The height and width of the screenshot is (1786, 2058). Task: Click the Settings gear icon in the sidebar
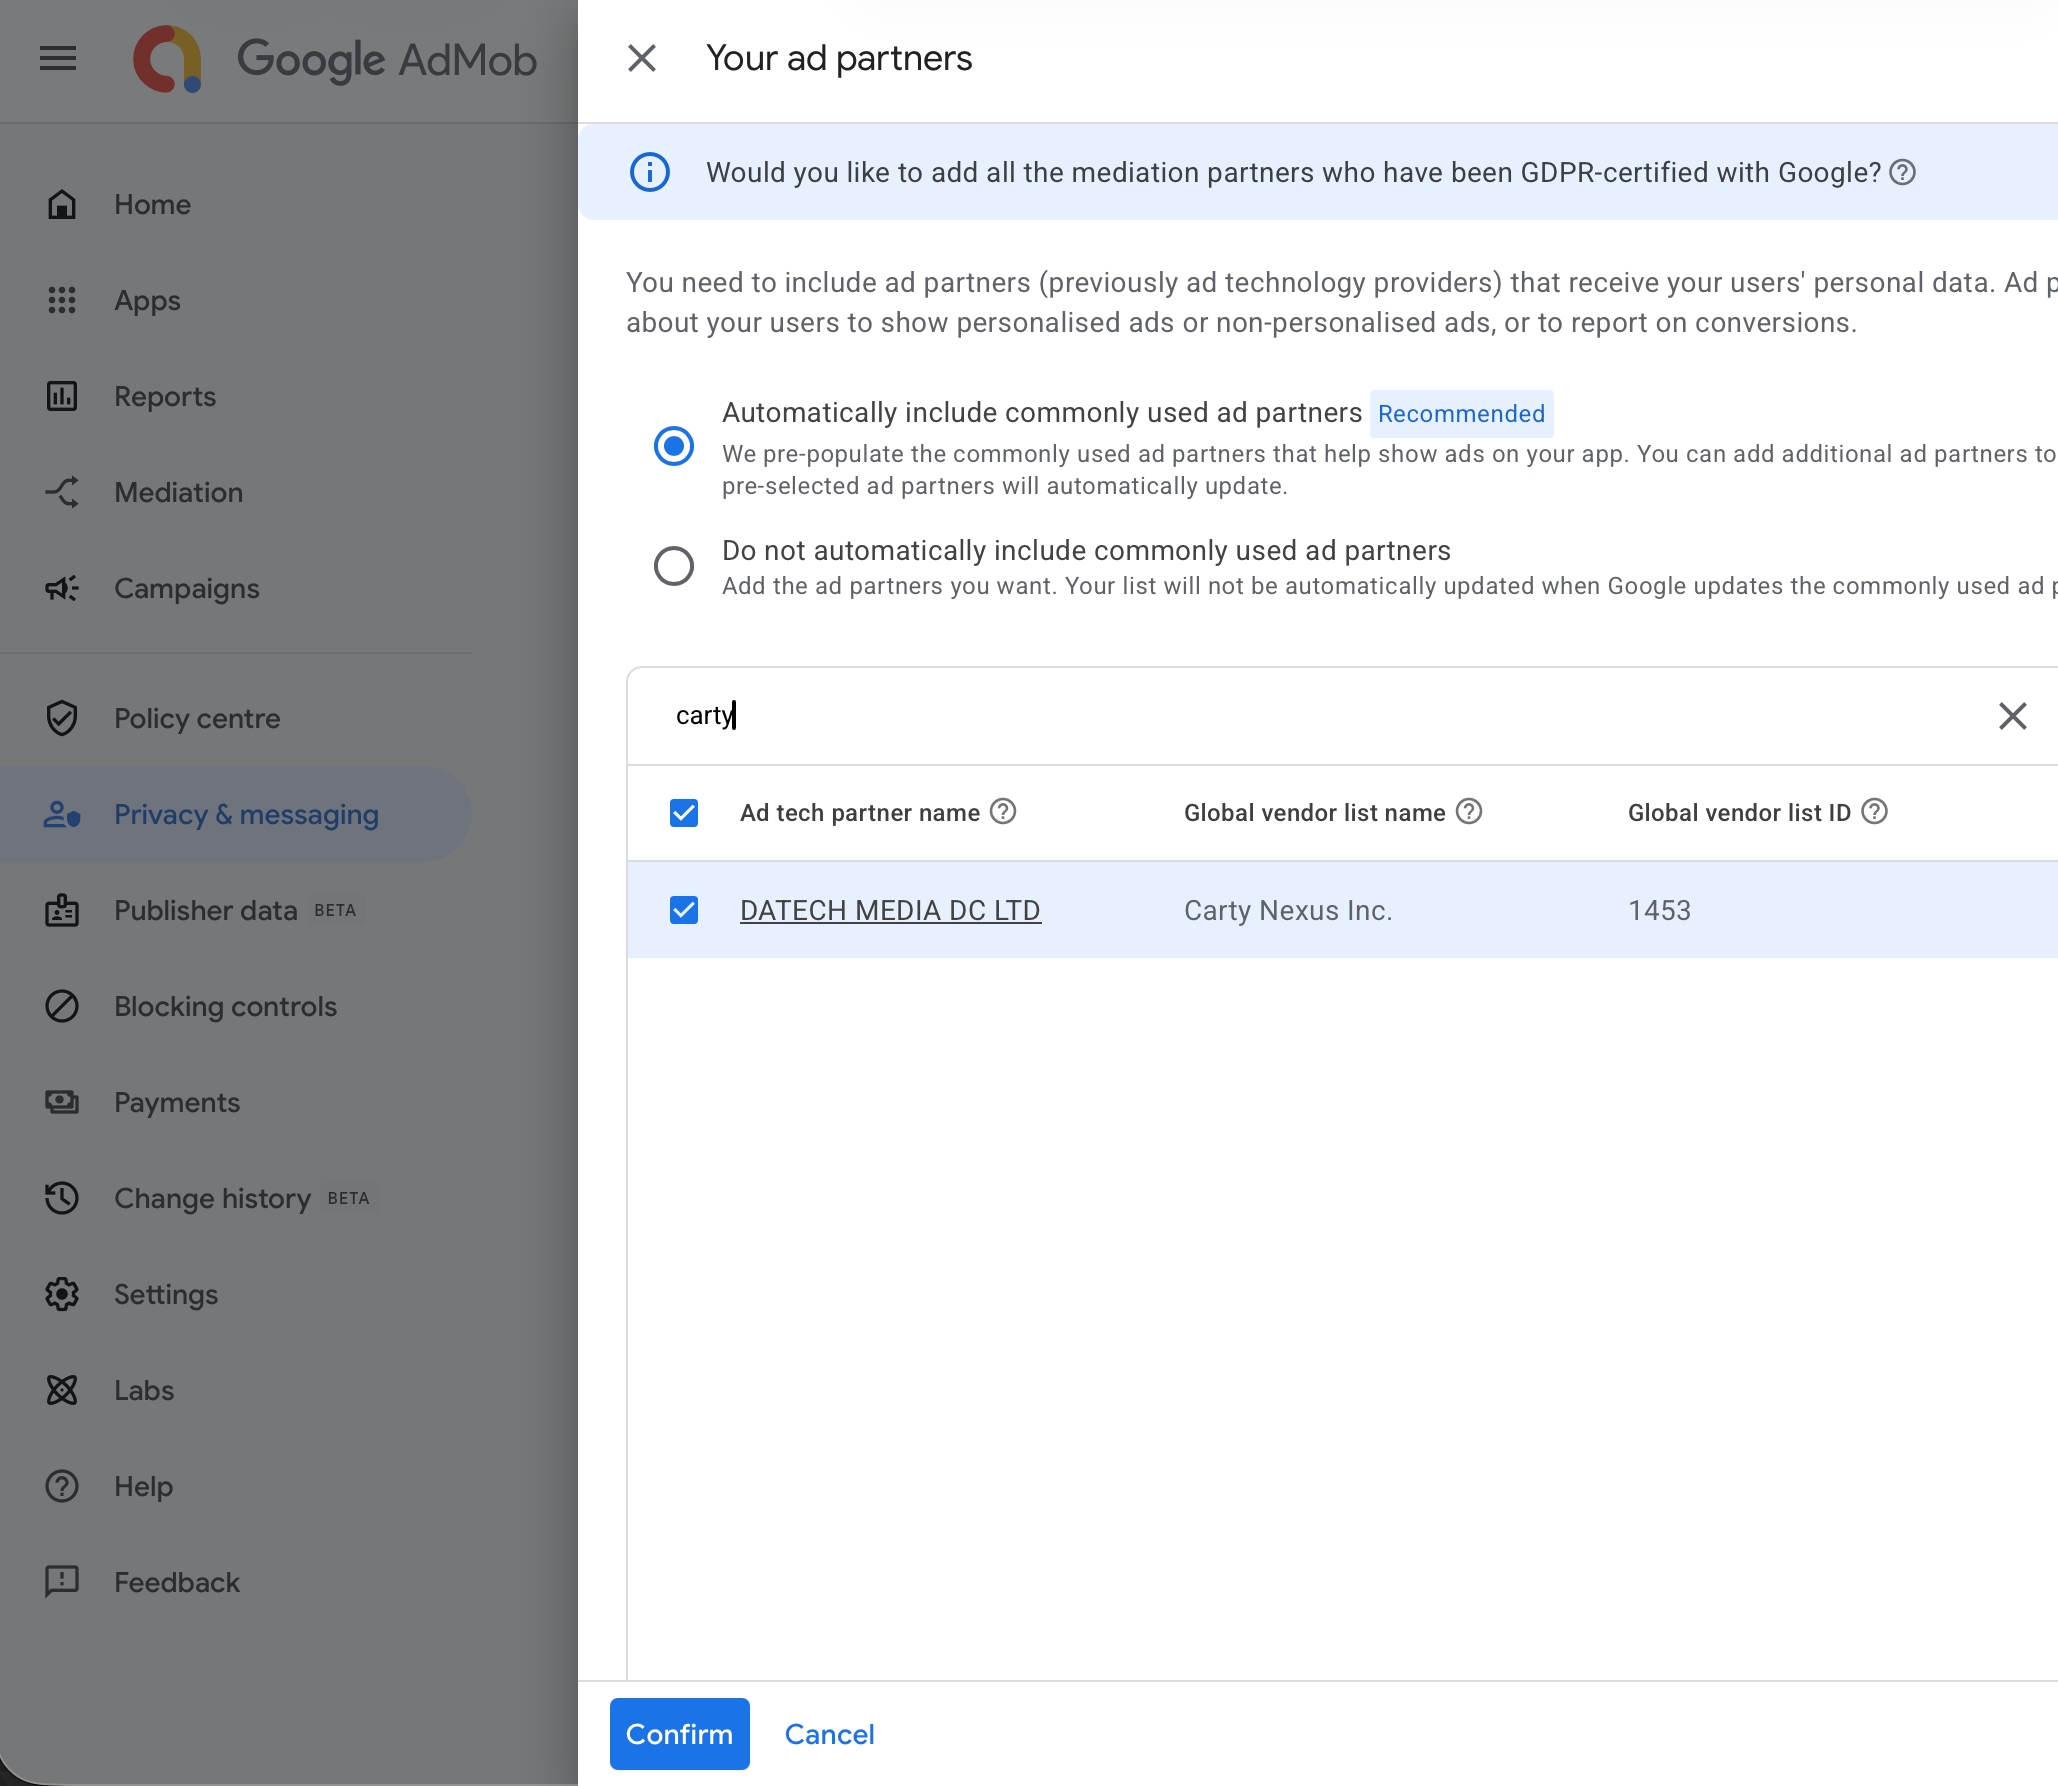tap(62, 1294)
